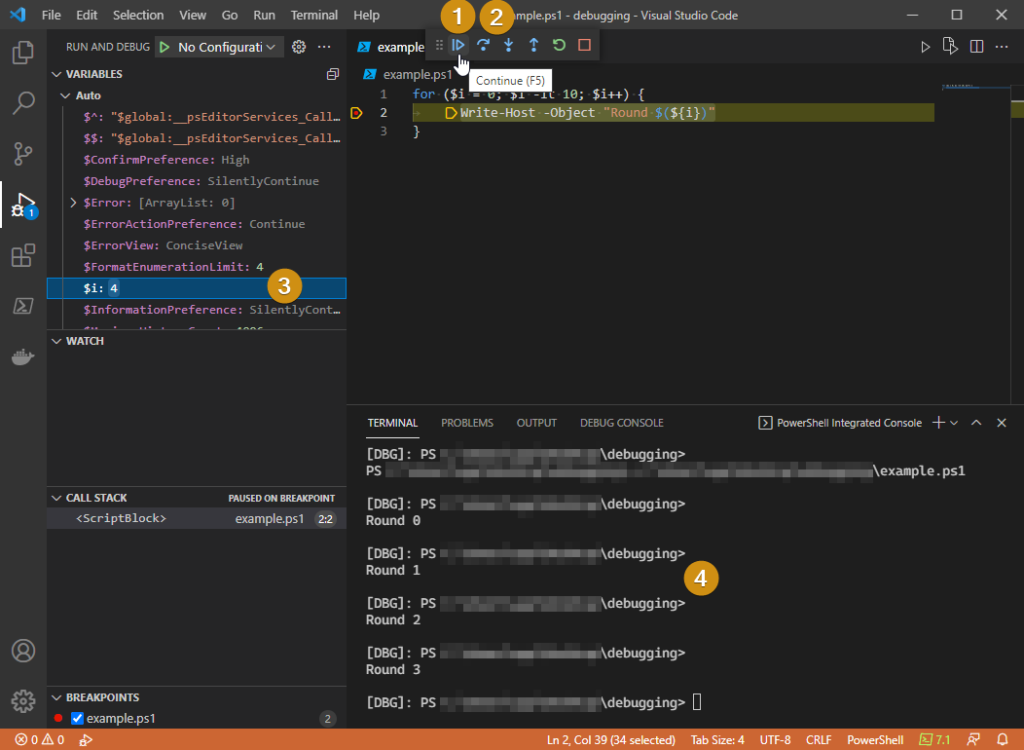This screenshot has width=1024, height=750.
Task: Click the Step Into debug icon
Action: click(508, 44)
